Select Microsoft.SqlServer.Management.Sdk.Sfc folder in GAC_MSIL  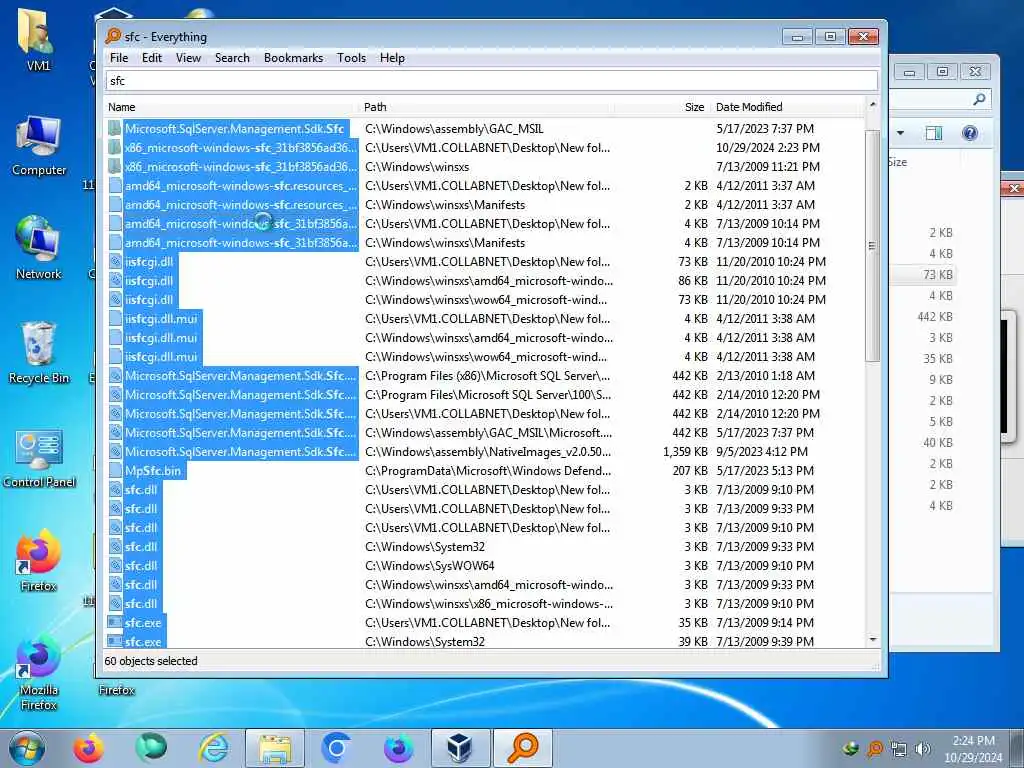pyautogui.click(x=483, y=129)
